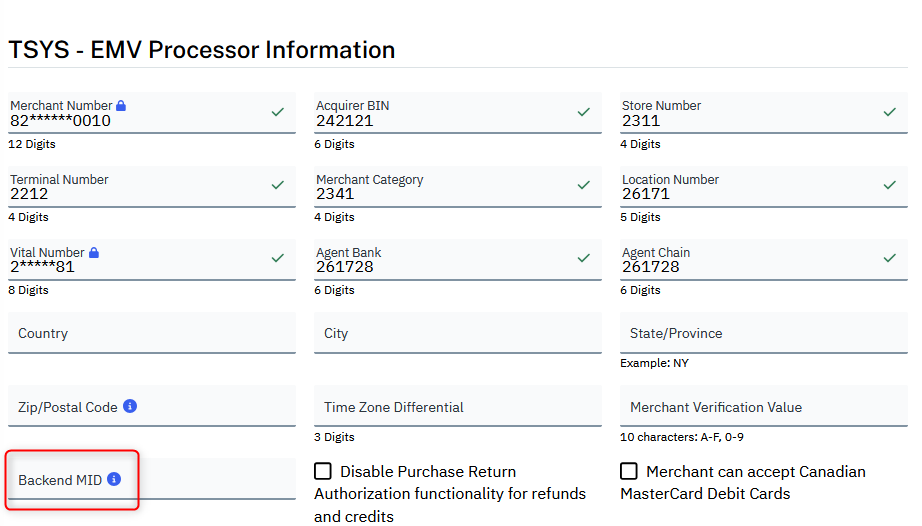This screenshot has width=922, height=526.
Task: Click the Merchant Verification Value field
Action: pyautogui.click(x=763, y=408)
